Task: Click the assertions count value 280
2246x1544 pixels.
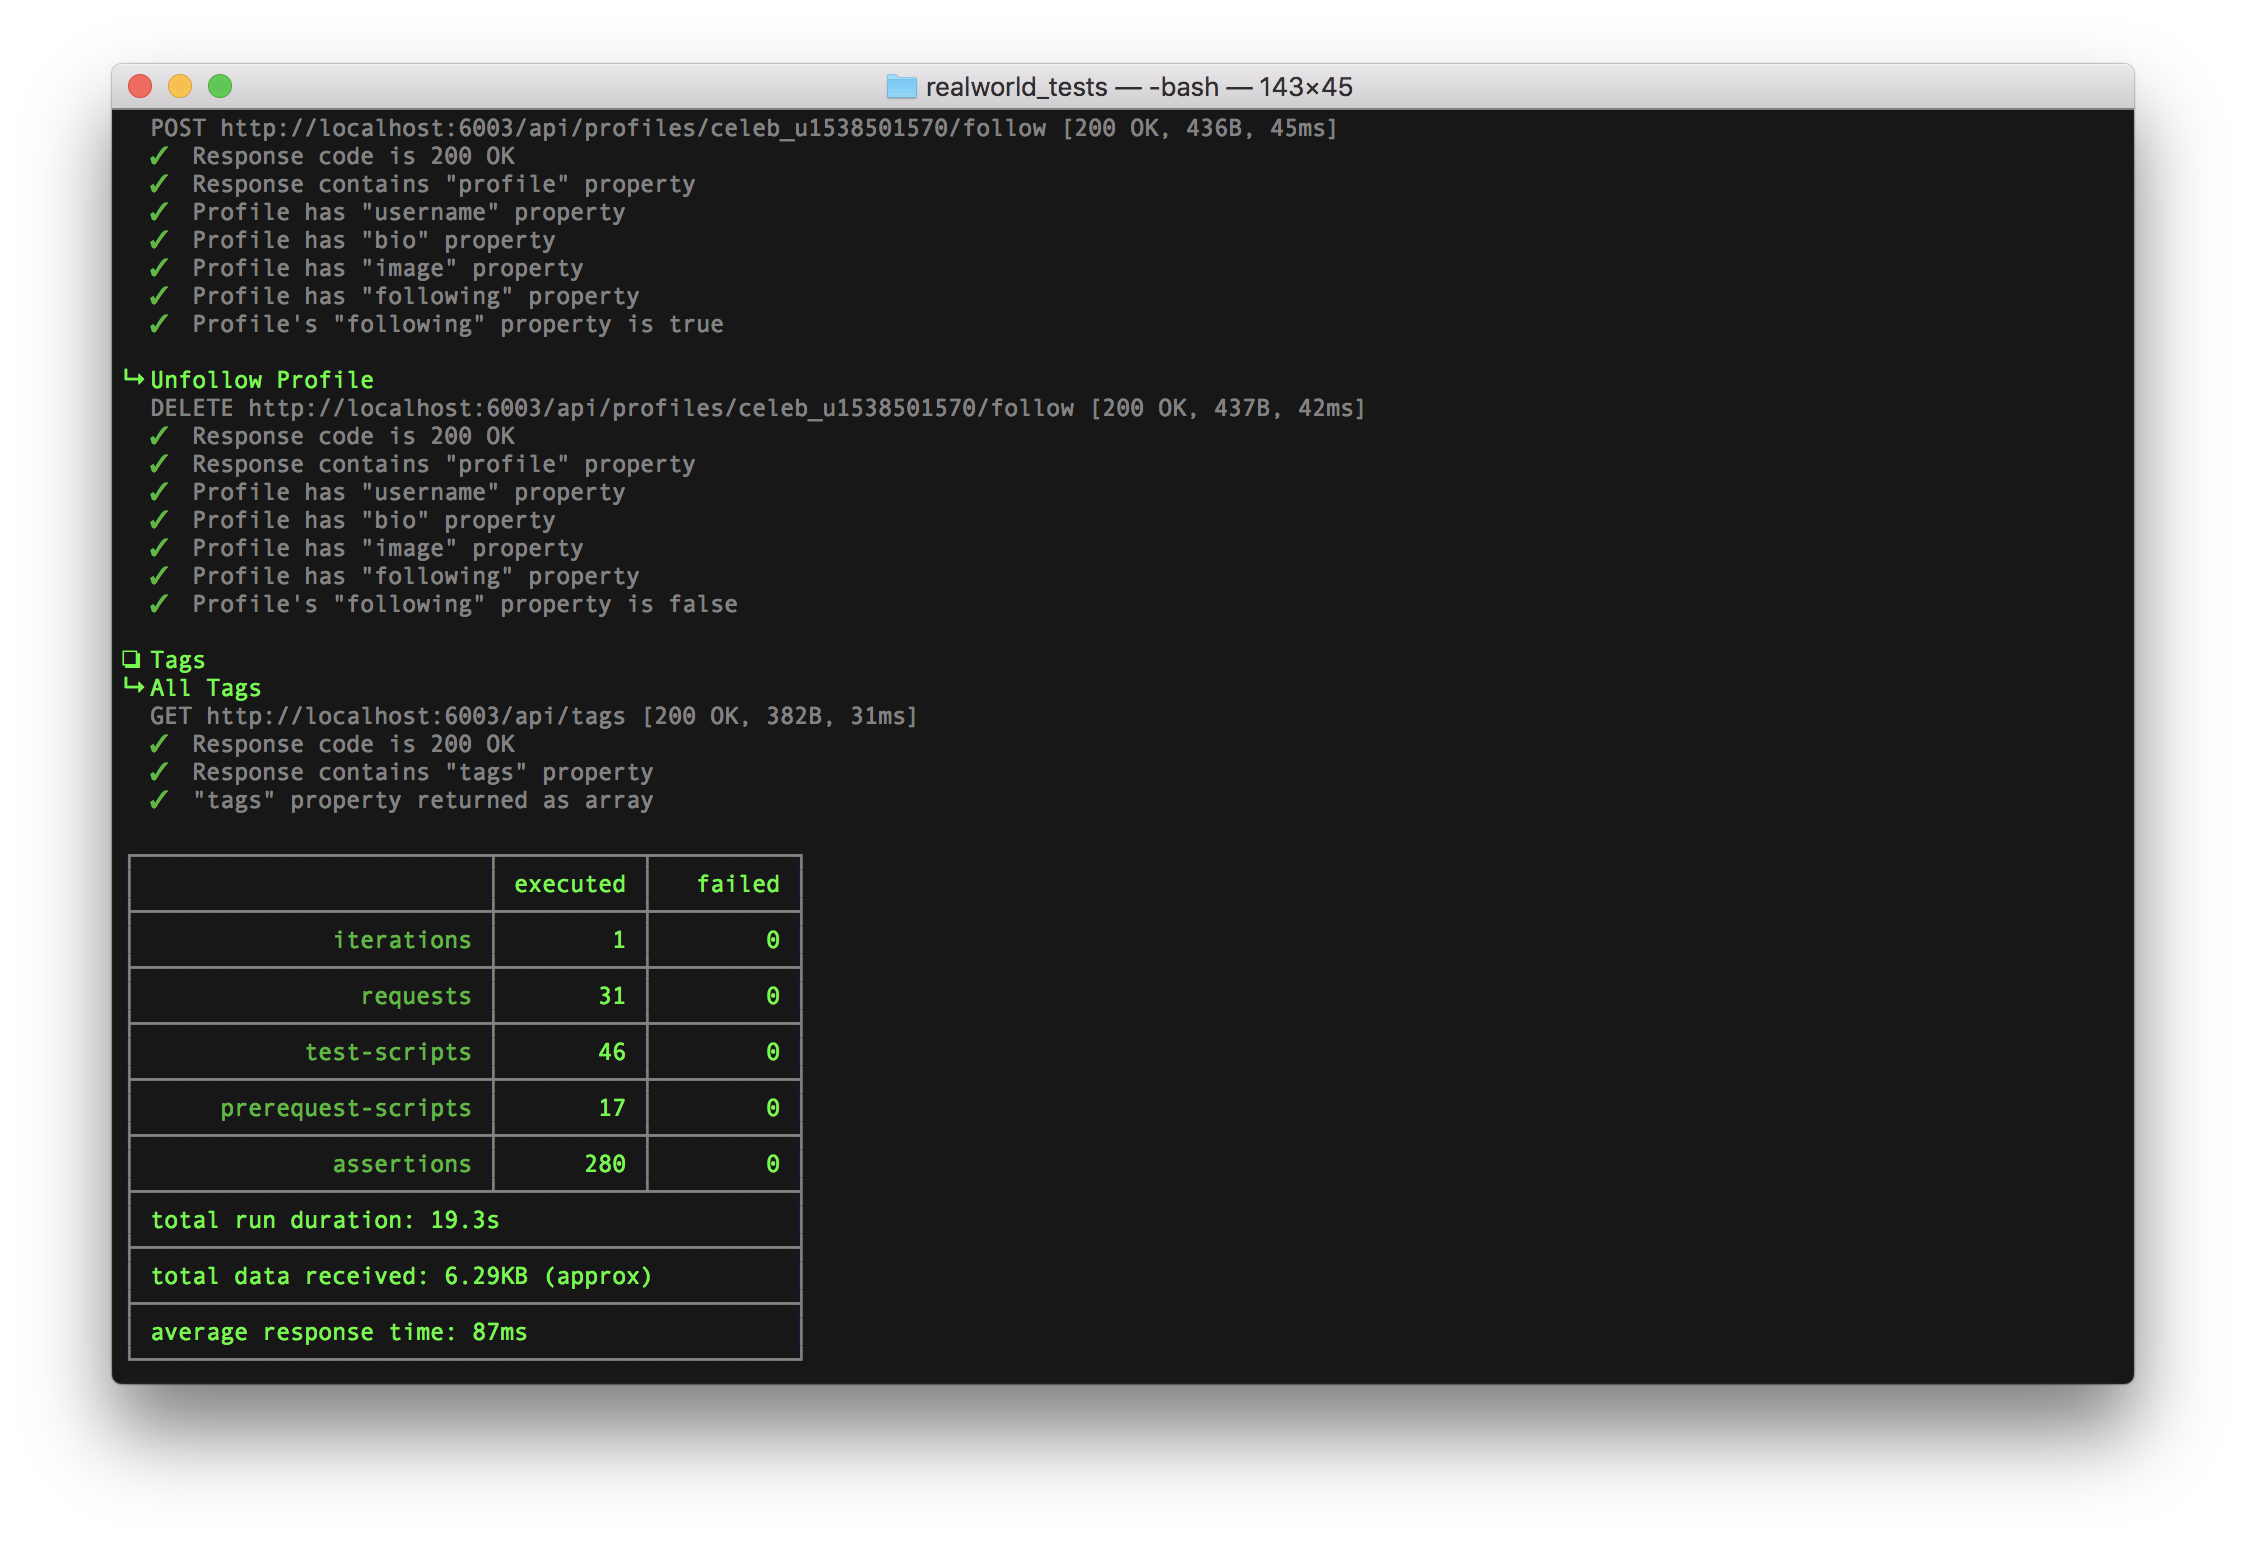Action: (x=605, y=1163)
